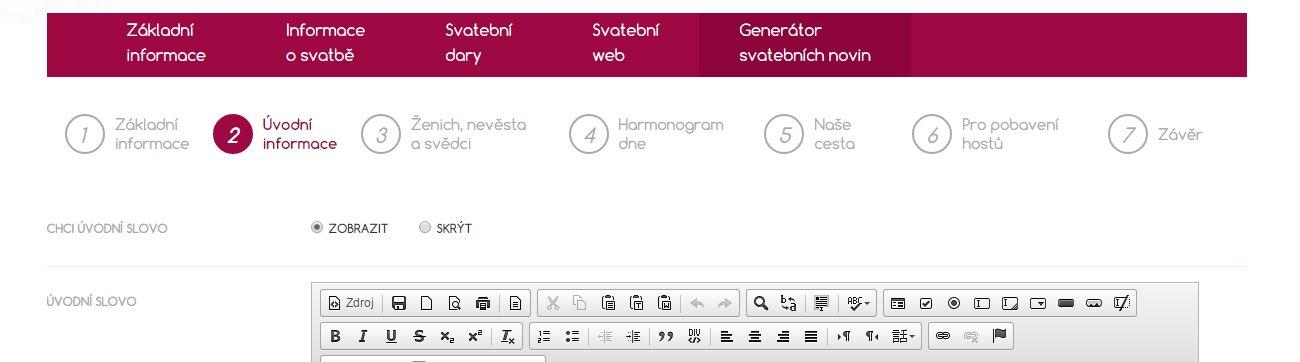Viewport: 1300px width, 362px height.
Task: Select the SKRÝT radio option
Action: (x=425, y=228)
